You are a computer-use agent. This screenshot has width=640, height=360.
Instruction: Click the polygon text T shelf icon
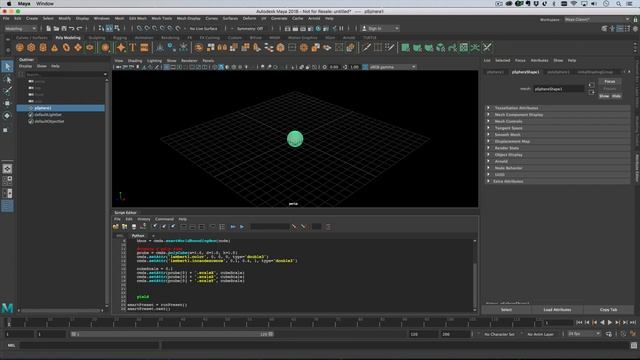tap(133, 47)
